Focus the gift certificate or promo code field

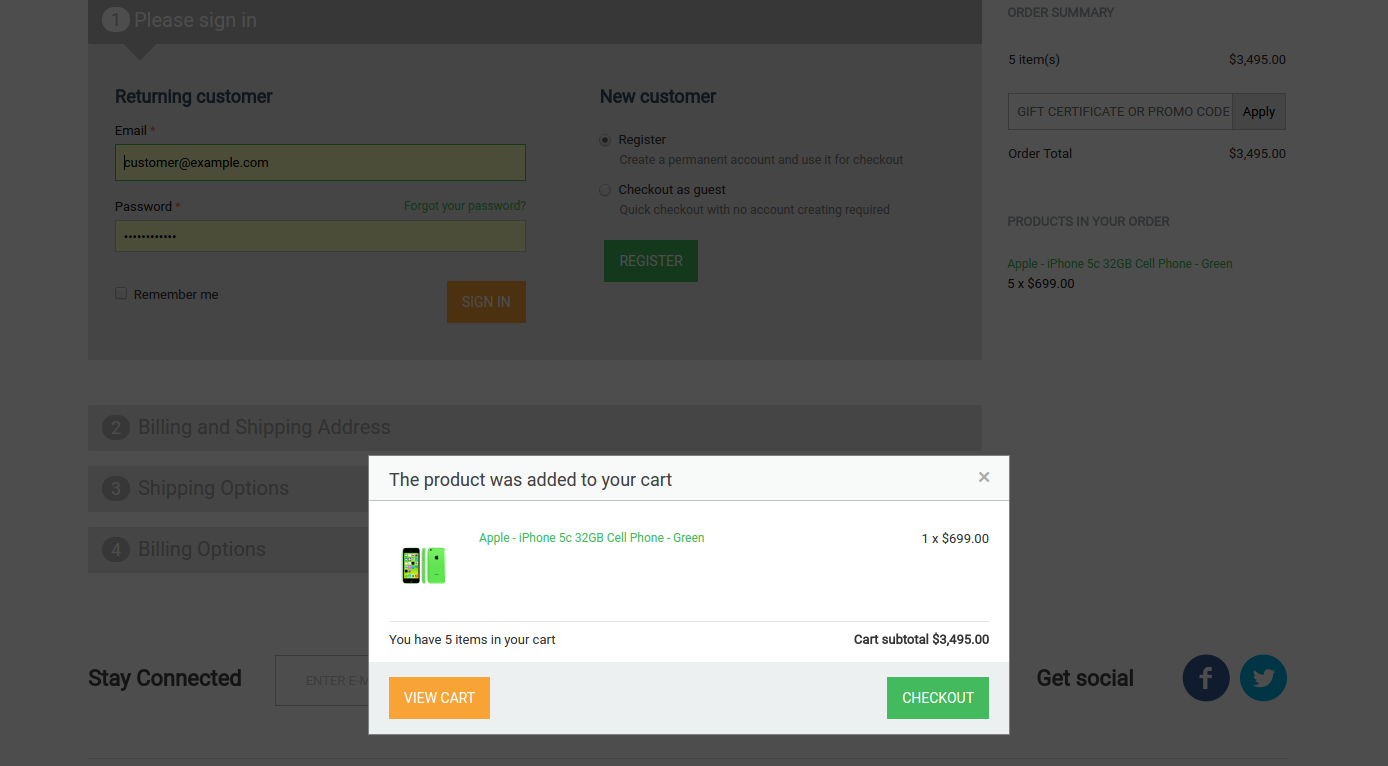(x=1120, y=112)
